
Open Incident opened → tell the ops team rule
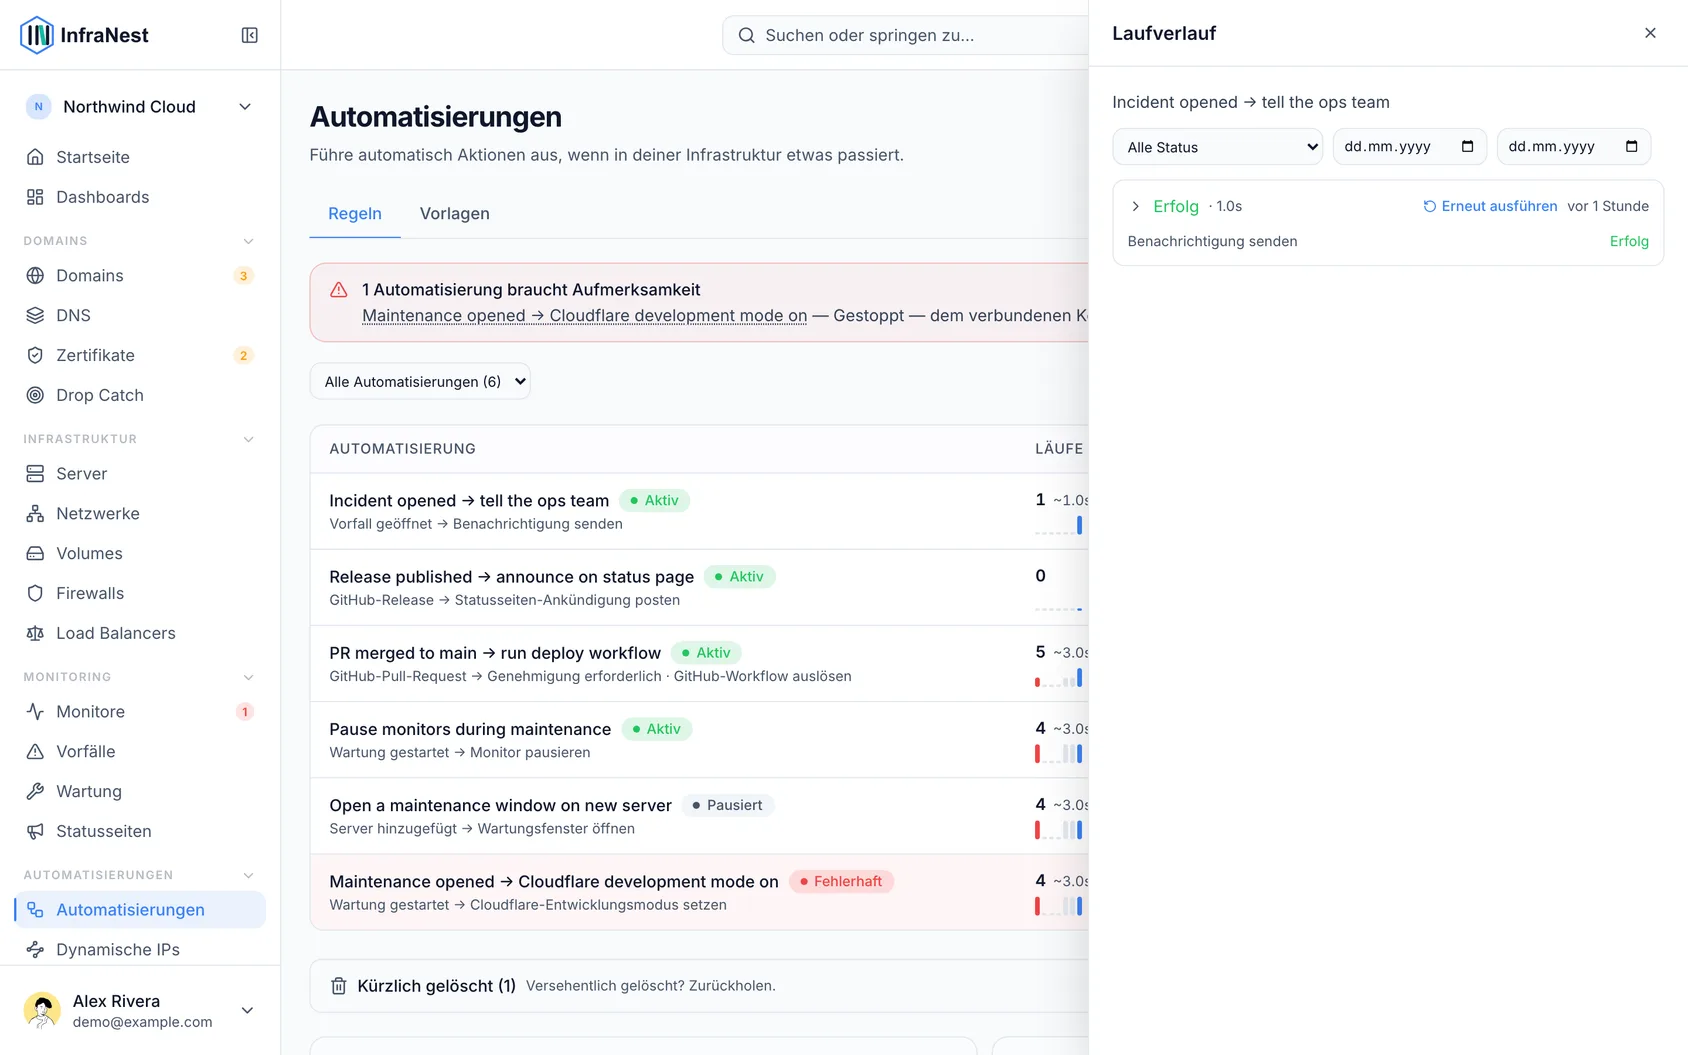tap(469, 501)
